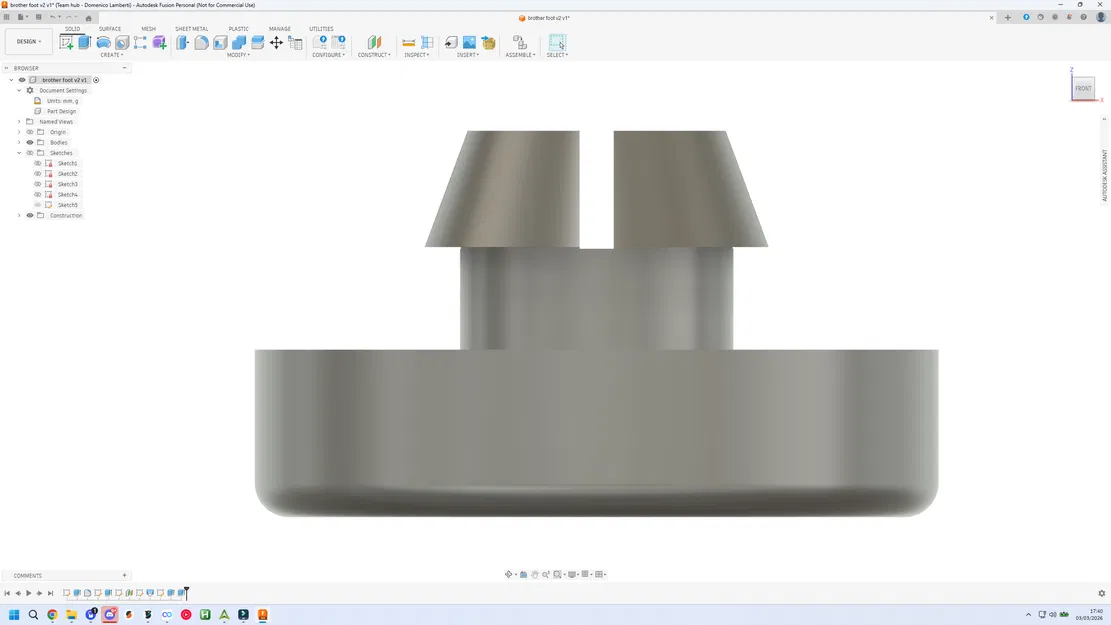Switch to the SHEET METAL tab
The height and width of the screenshot is (625, 1111).
click(191, 29)
